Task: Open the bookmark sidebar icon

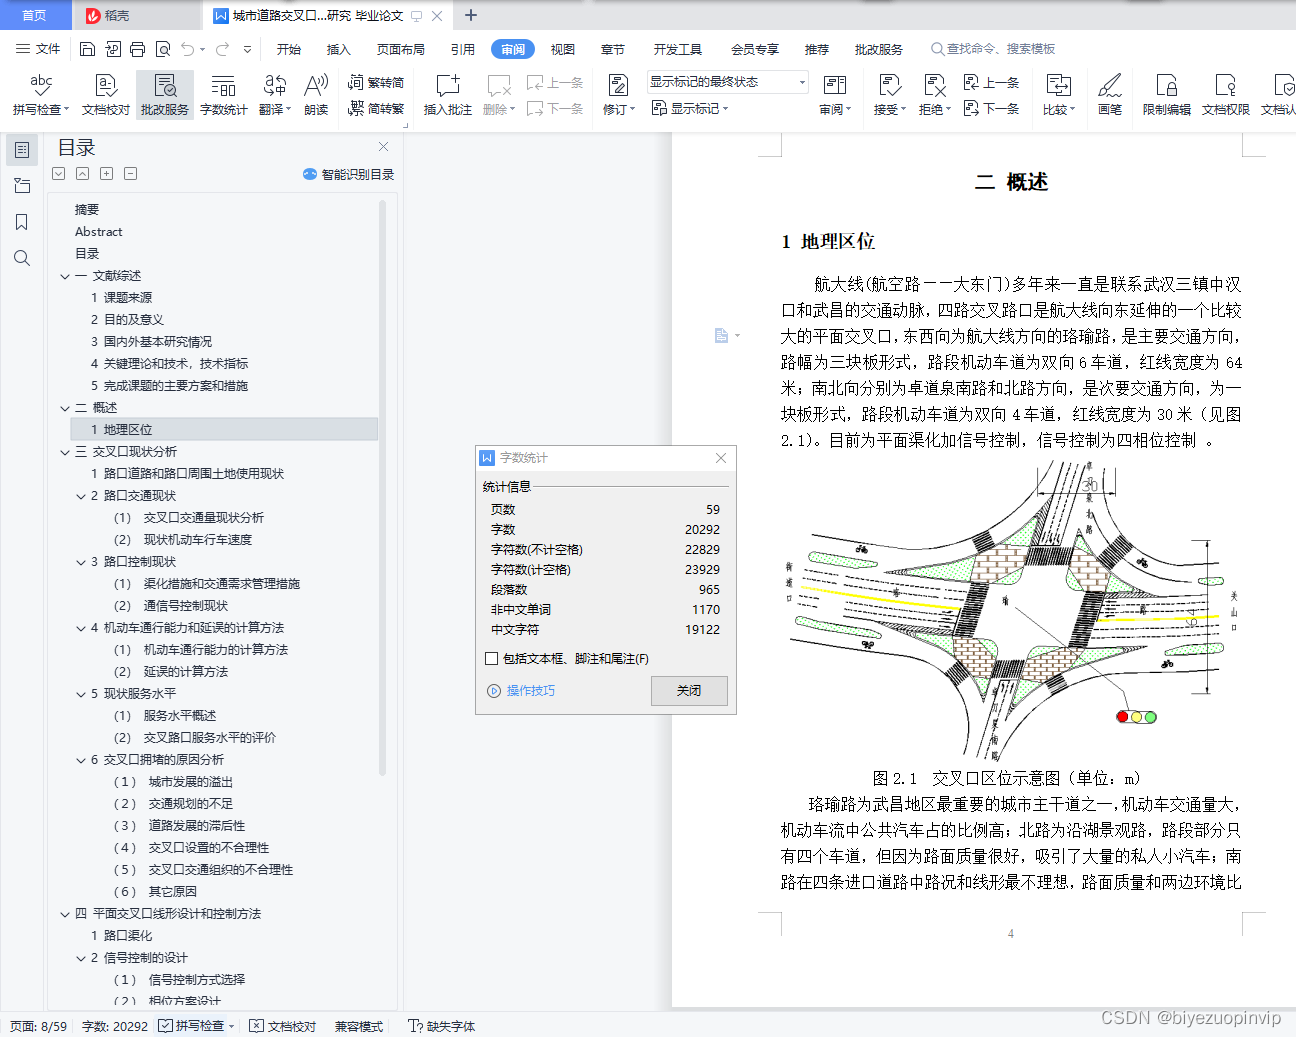Action: click(22, 222)
